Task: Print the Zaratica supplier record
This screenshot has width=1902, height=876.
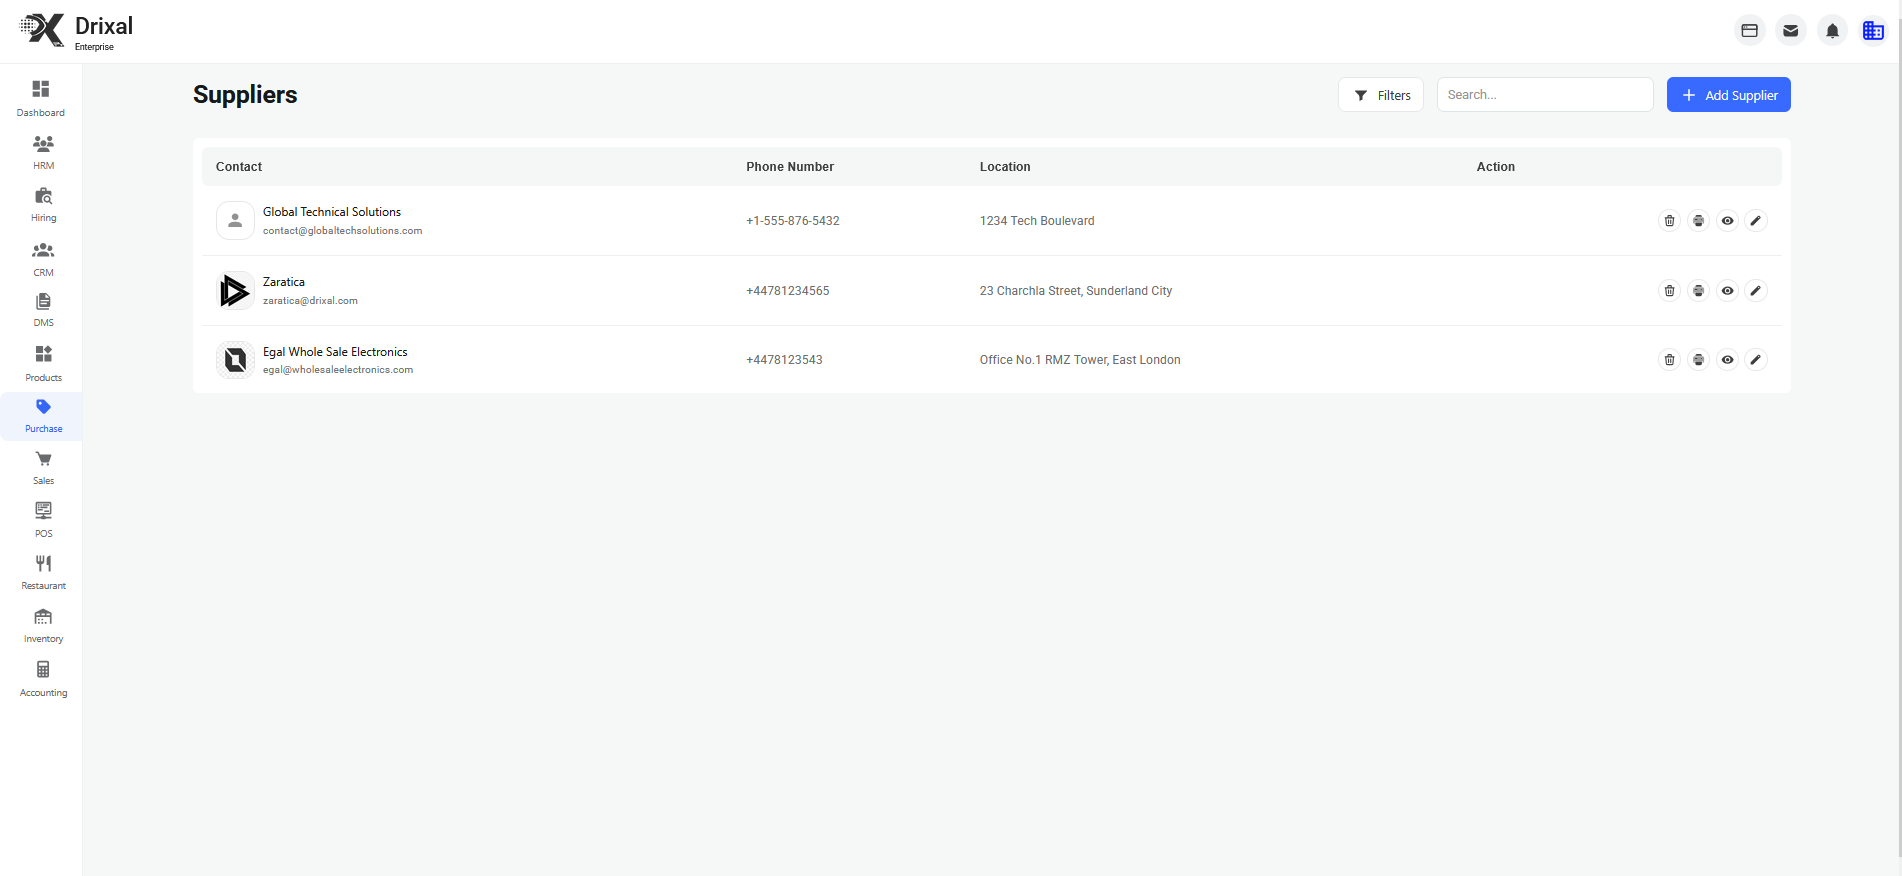Action: pos(1698,291)
